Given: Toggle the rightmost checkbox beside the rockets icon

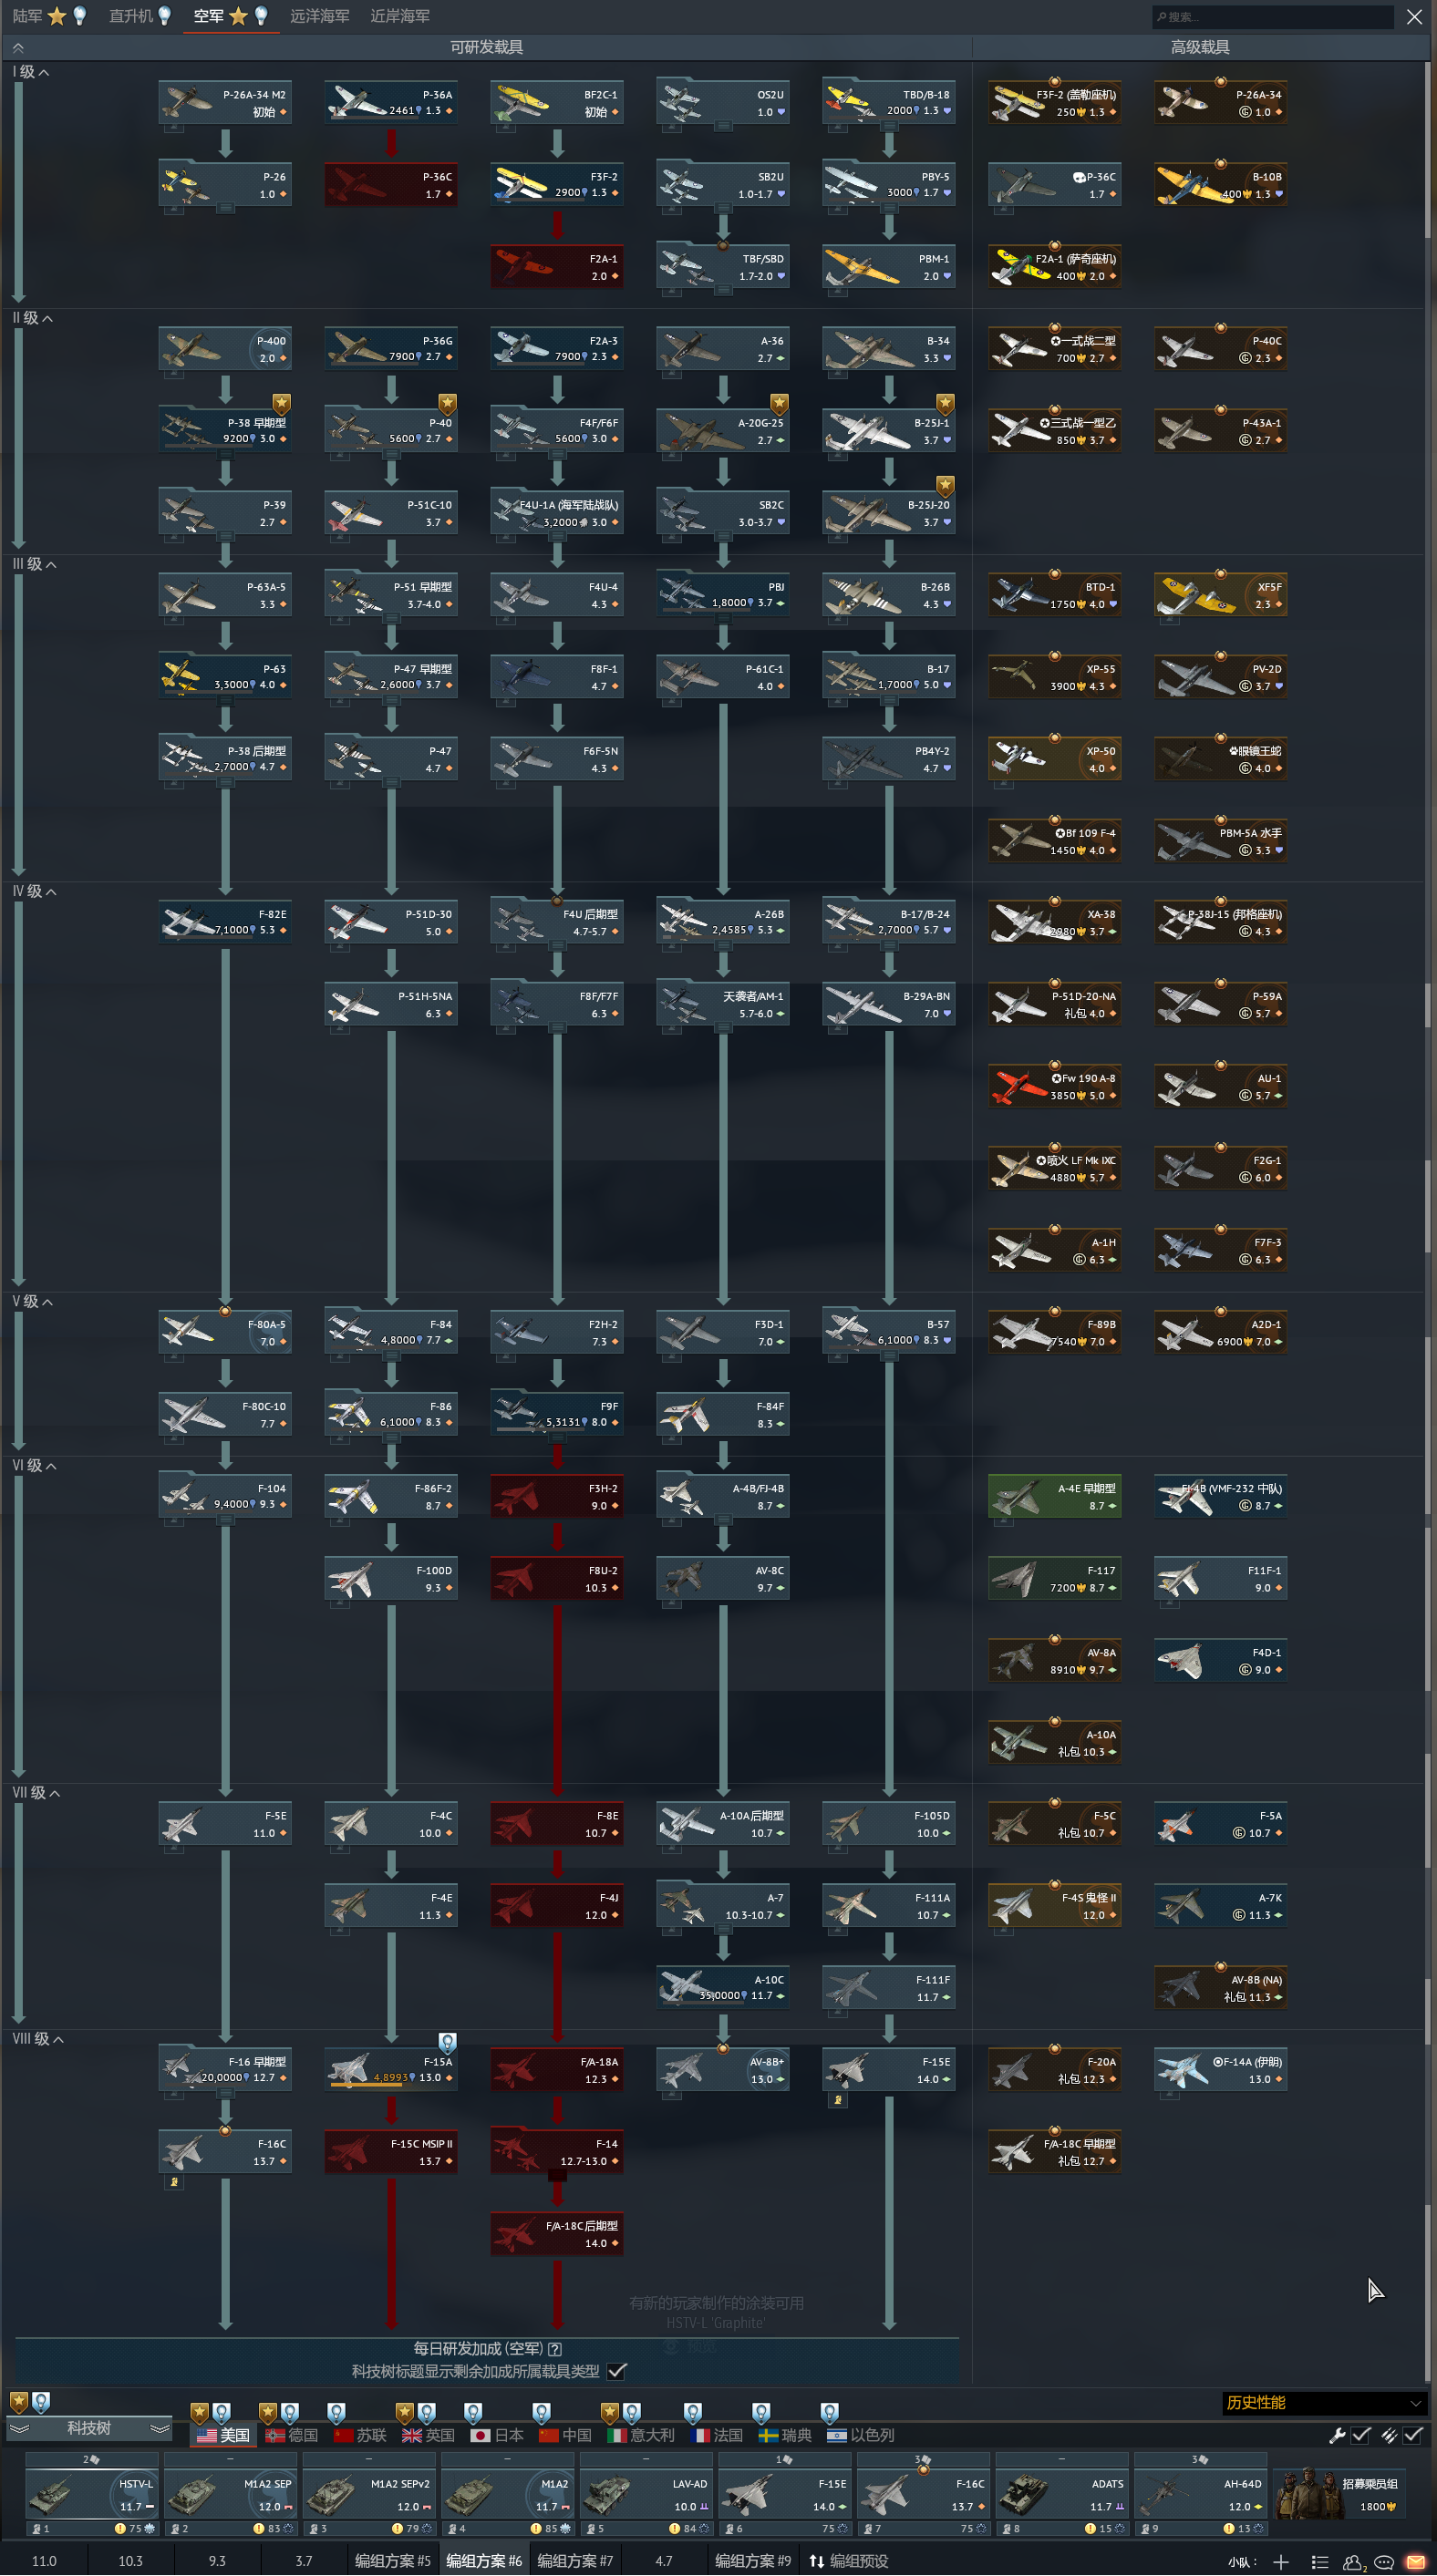Looking at the screenshot, I should point(1413,2435).
